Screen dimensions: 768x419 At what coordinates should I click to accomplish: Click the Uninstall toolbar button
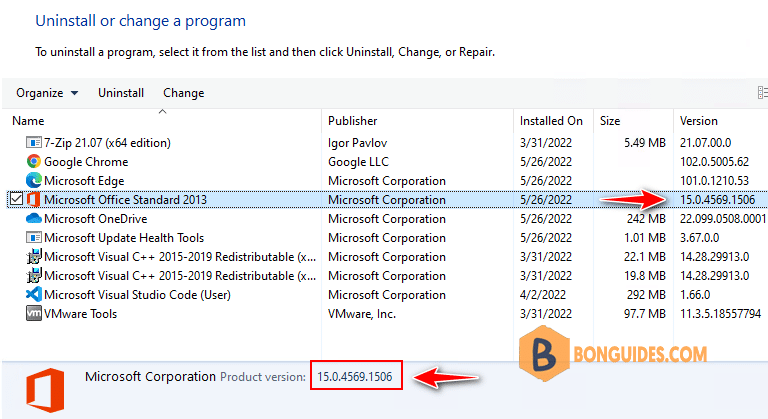click(121, 93)
